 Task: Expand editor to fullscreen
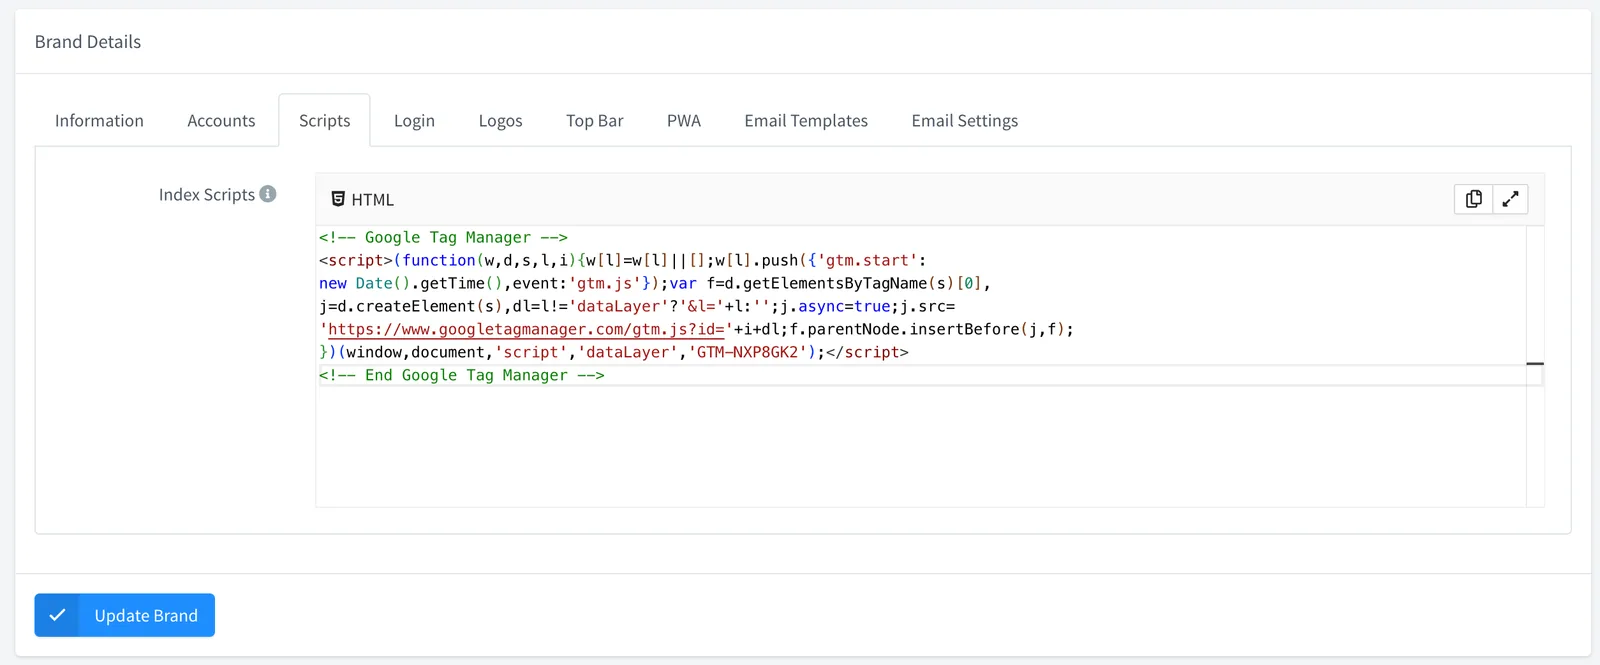1510,199
